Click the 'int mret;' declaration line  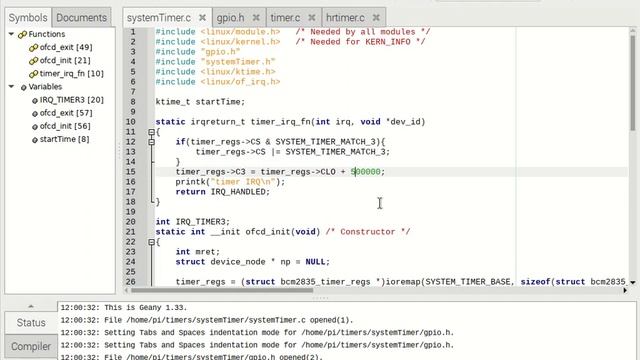[198, 252]
